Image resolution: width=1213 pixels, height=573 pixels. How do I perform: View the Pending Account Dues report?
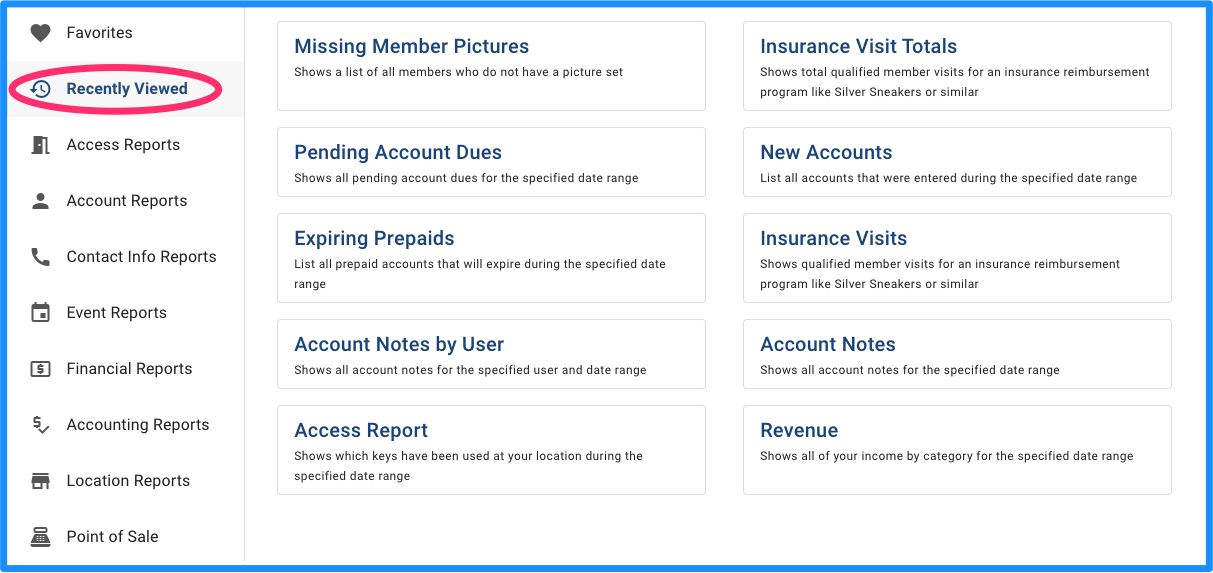491,162
